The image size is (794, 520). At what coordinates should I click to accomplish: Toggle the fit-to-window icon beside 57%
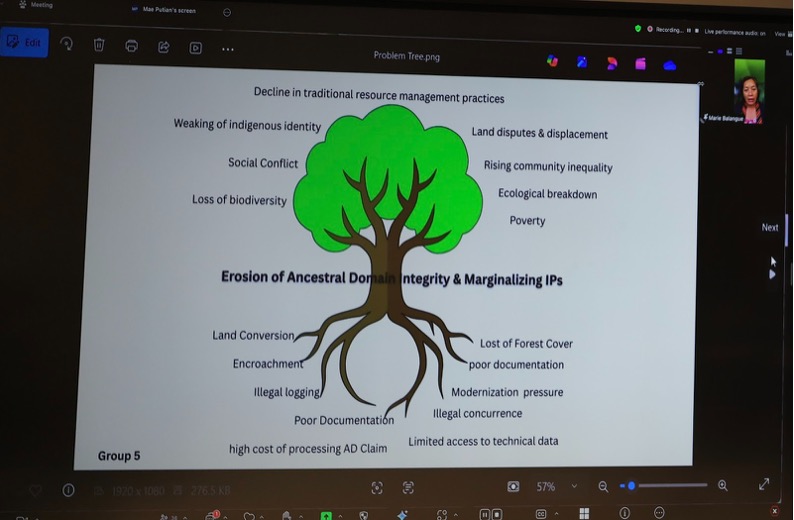pos(513,487)
